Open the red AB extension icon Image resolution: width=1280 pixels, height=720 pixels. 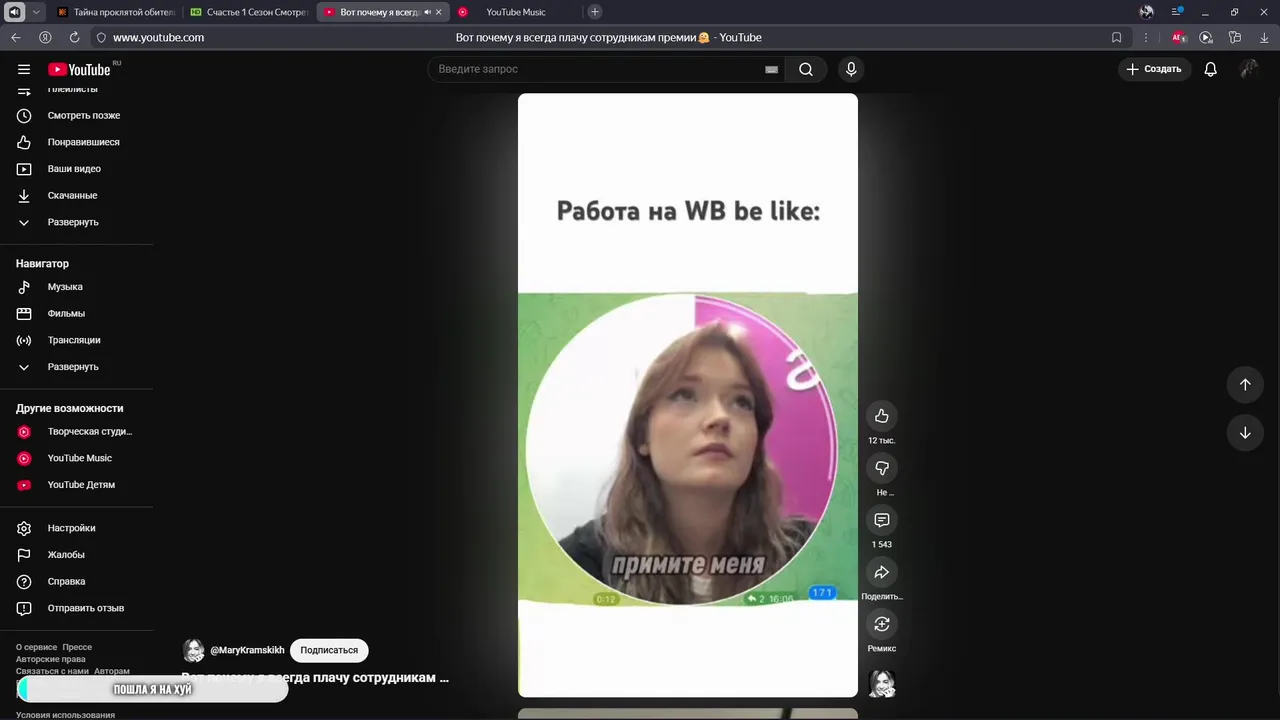pyautogui.click(x=1178, y=37)
